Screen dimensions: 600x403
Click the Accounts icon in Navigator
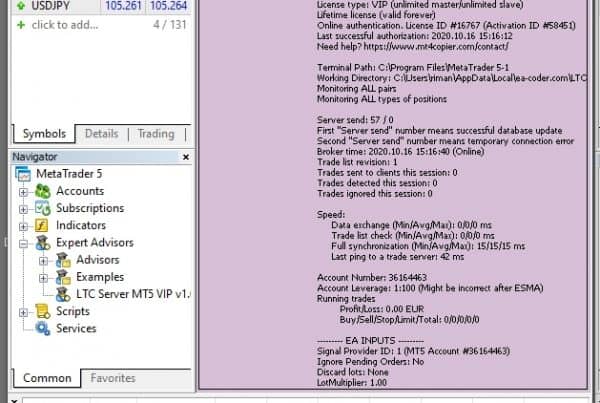tap(43, 191)
